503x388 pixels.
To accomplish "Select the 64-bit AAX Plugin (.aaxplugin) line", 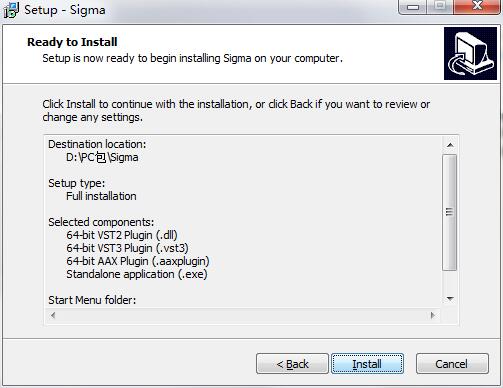I will pos(138,261).
